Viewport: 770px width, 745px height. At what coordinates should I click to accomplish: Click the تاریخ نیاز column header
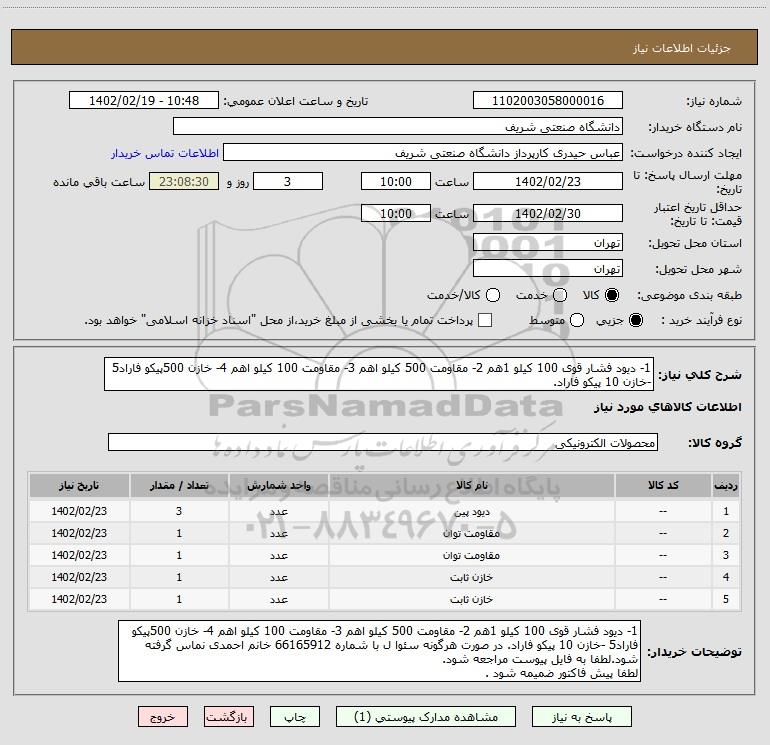[79, 486]
